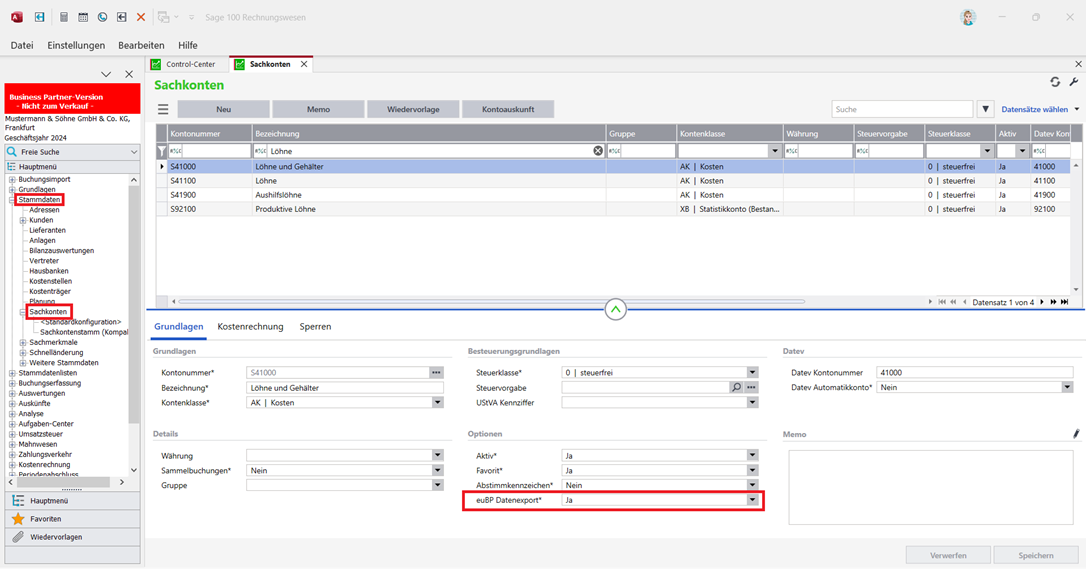This screenshot has height=569, width=1086.
Task: Switch to the Kostenrechnung tab
Action: point(250,327)
